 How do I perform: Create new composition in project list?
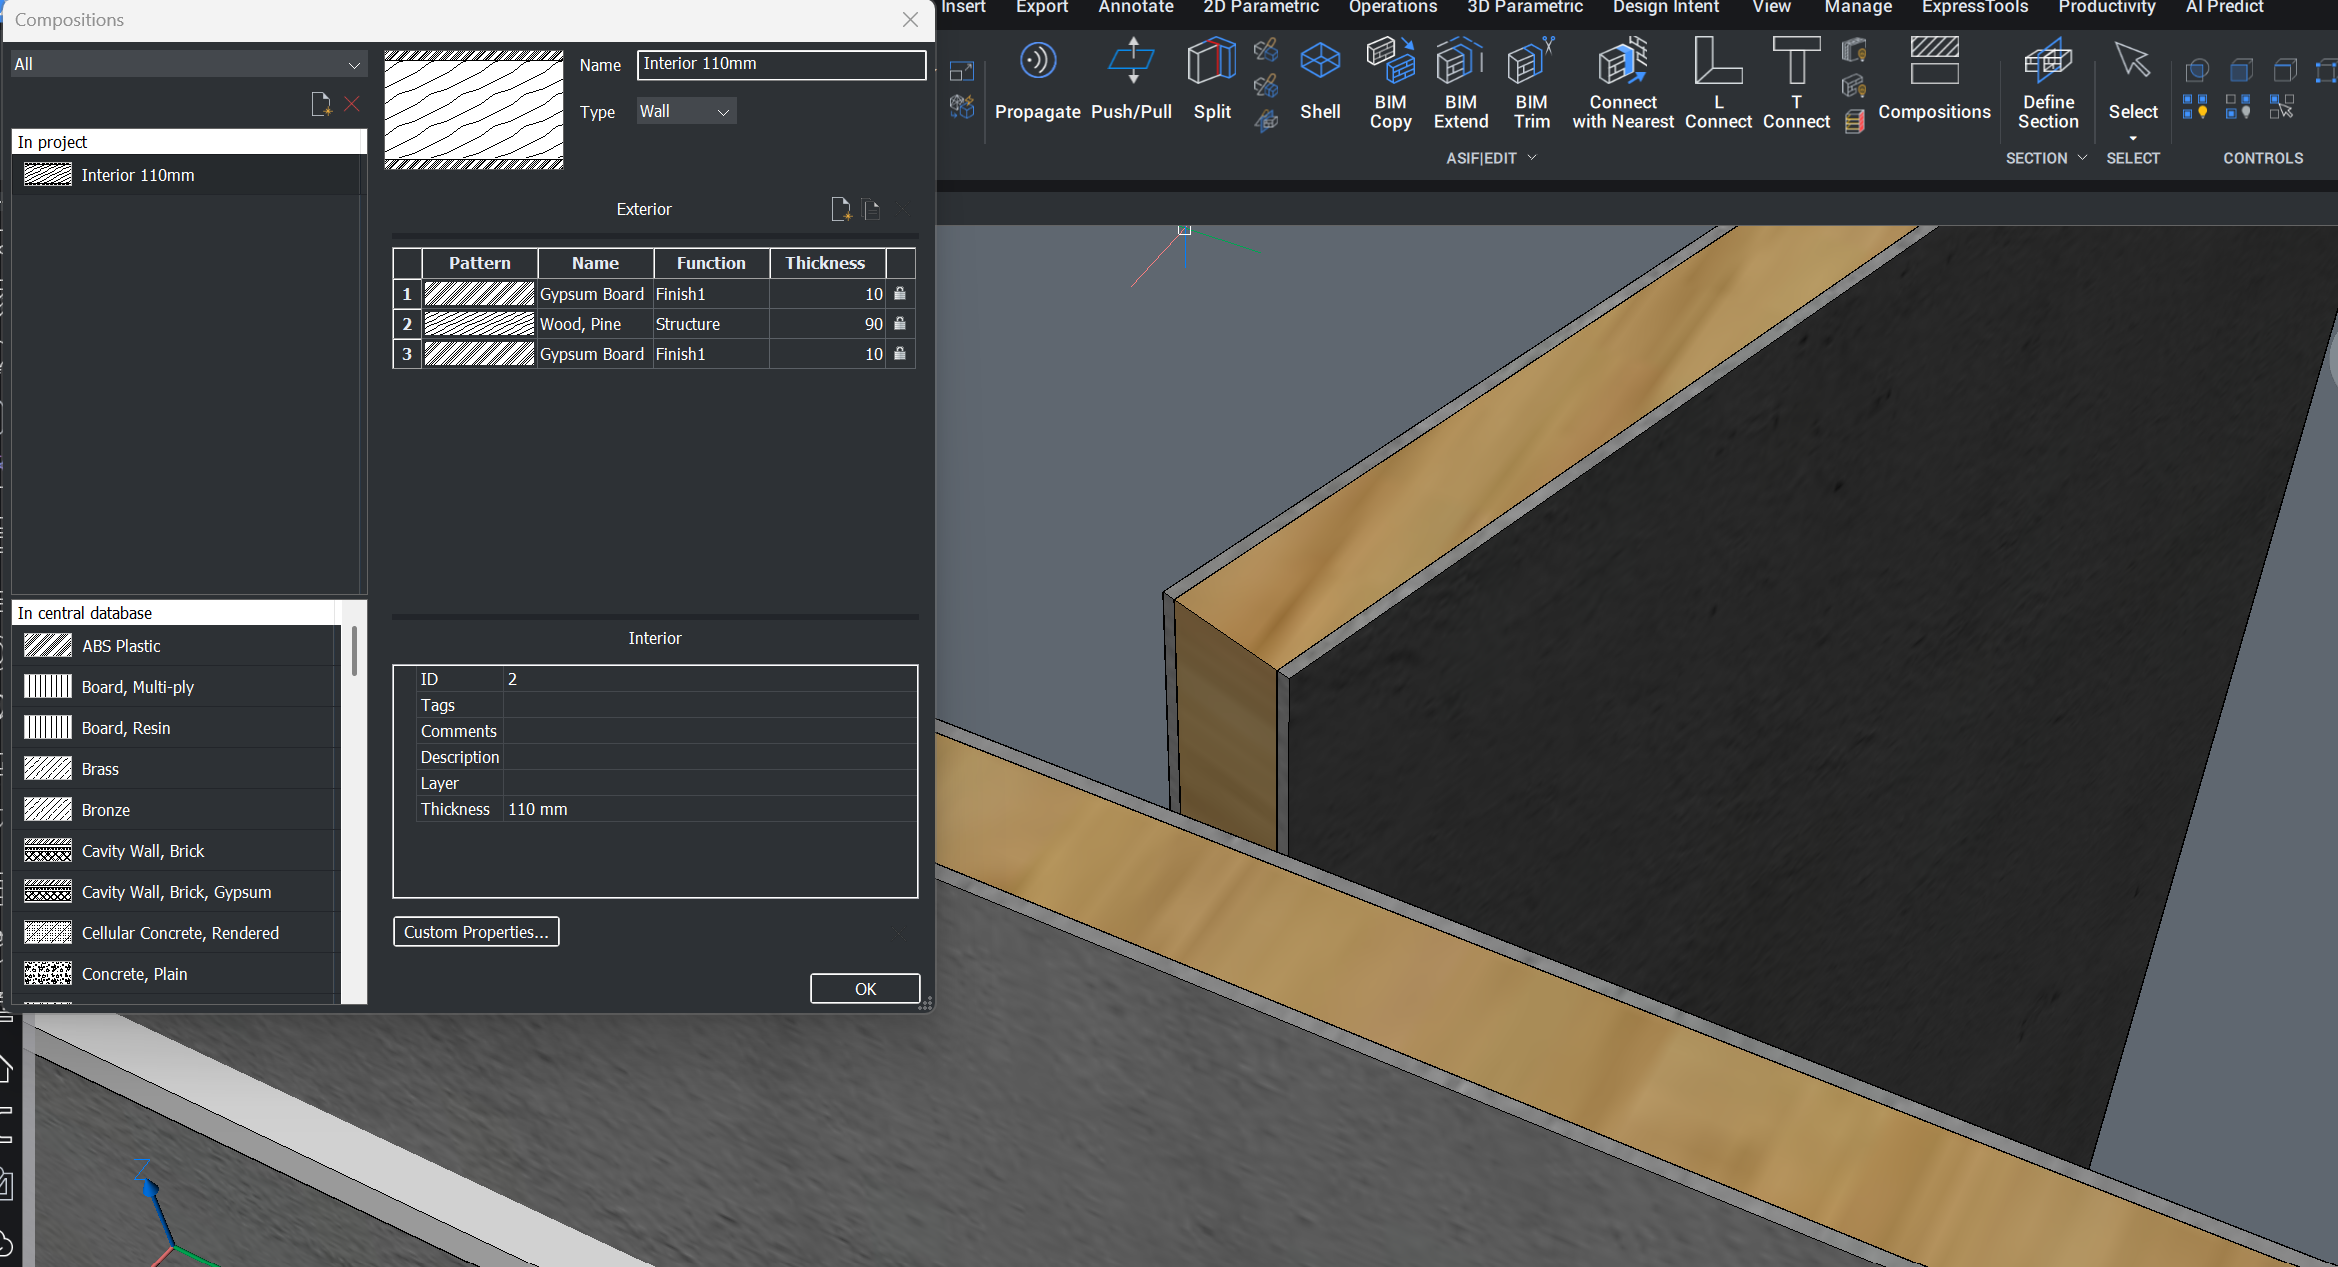coord(321,104)
